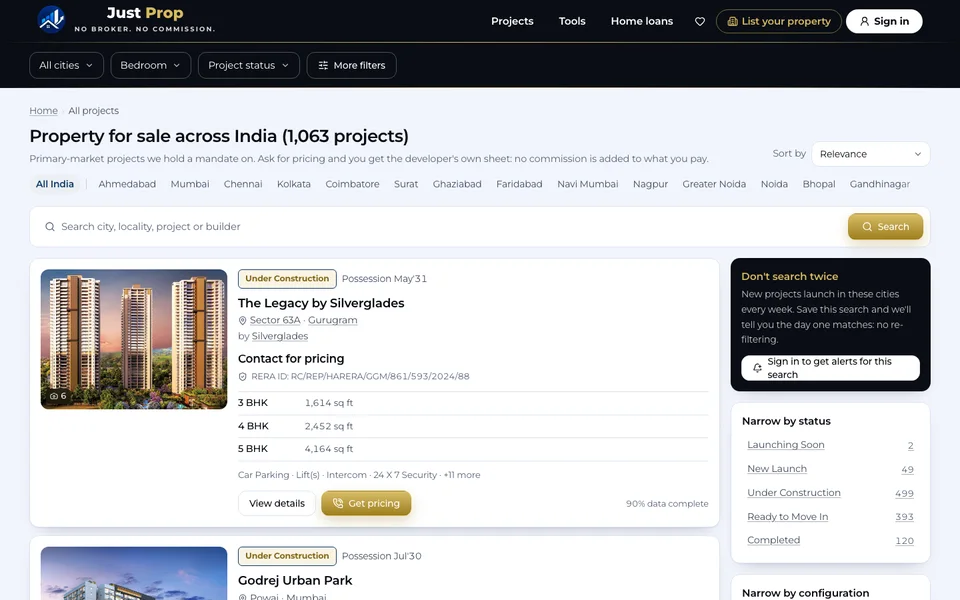Click the bell icon in alerts button
This screenshot has width=960, height=600.
tap(757, 368)
